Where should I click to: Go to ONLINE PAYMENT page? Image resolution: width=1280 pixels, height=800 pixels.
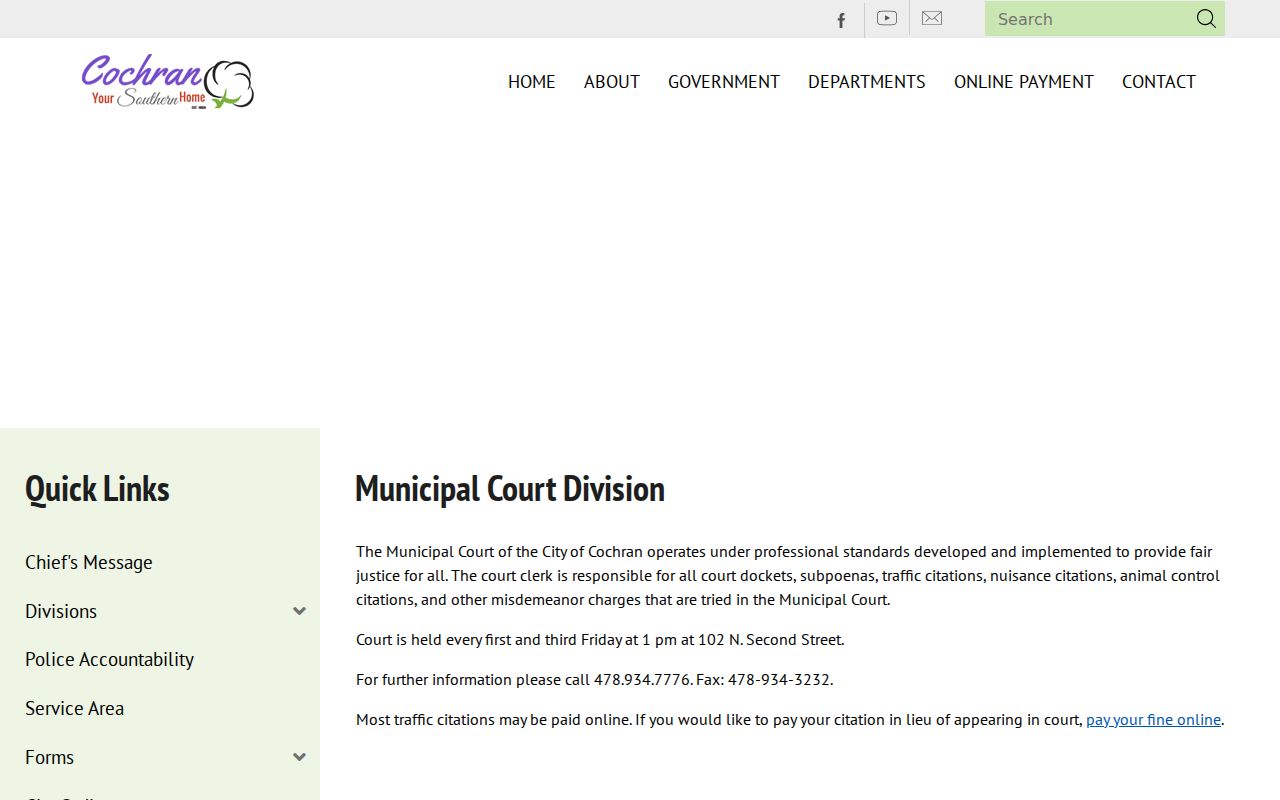(1024, 82)
